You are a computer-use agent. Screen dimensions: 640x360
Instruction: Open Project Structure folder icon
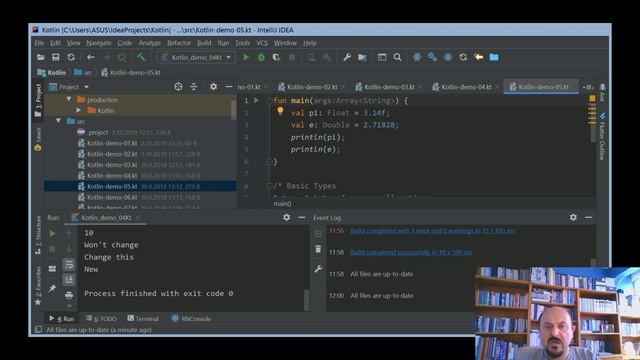click(x=362, y=58)
